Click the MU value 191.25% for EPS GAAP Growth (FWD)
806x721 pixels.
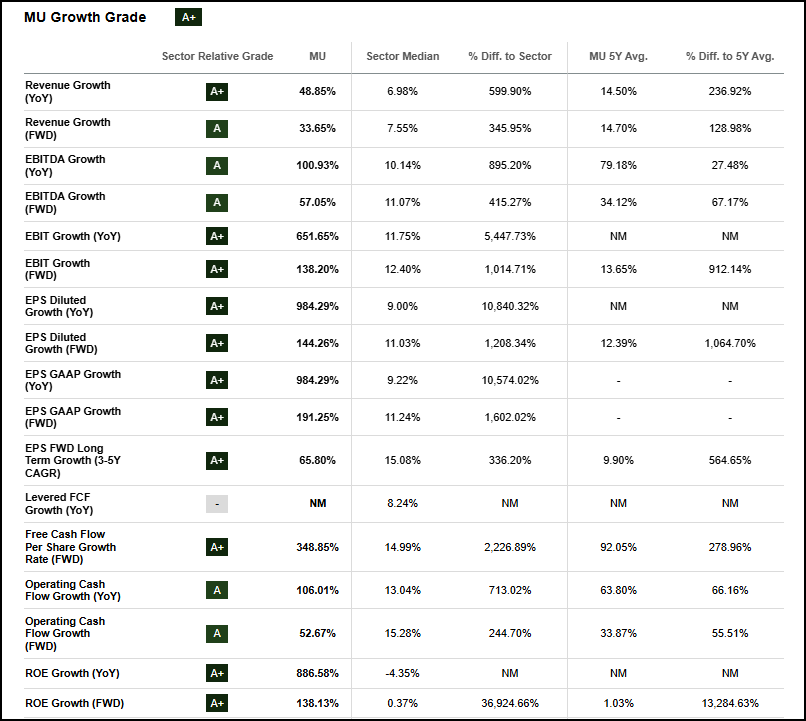(317, 418)
